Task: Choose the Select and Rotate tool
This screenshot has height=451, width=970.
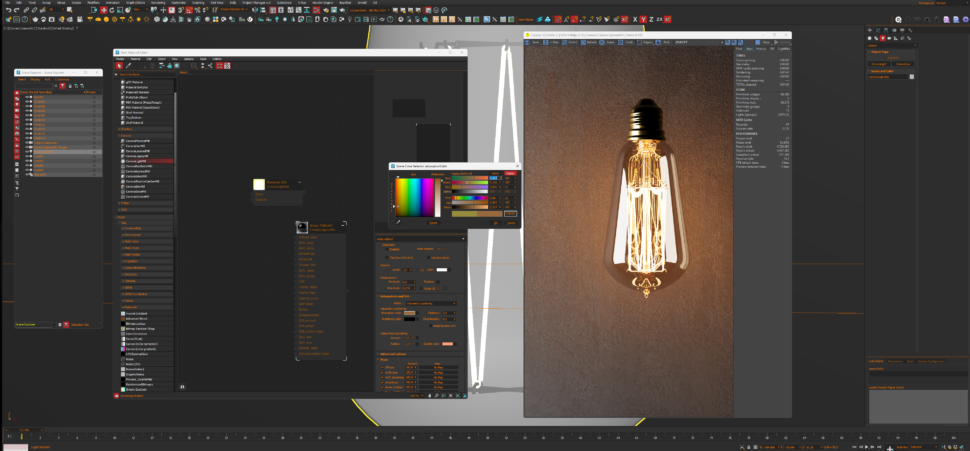Action: pos(112,10)
